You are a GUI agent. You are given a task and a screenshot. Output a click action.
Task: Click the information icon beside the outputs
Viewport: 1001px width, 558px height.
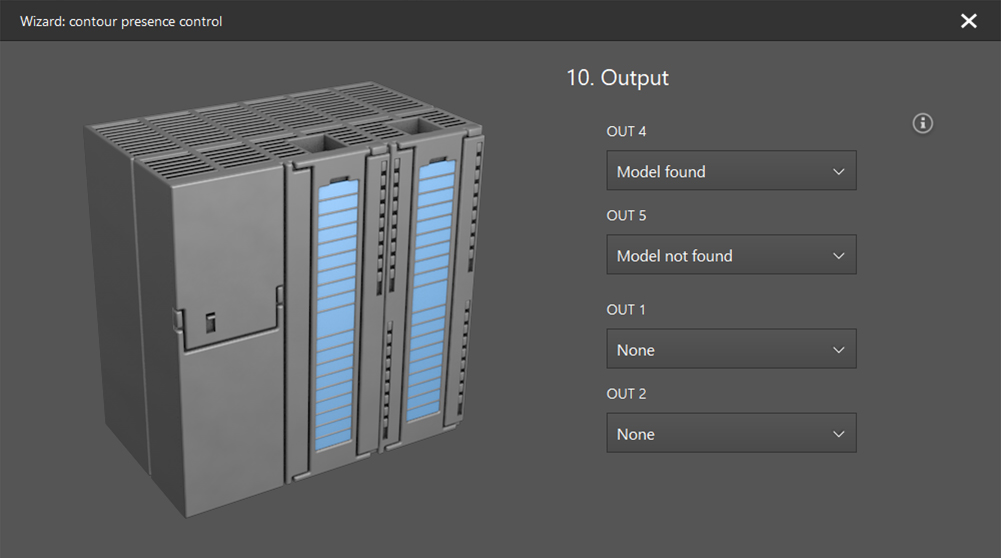click(x=923, y=123)
